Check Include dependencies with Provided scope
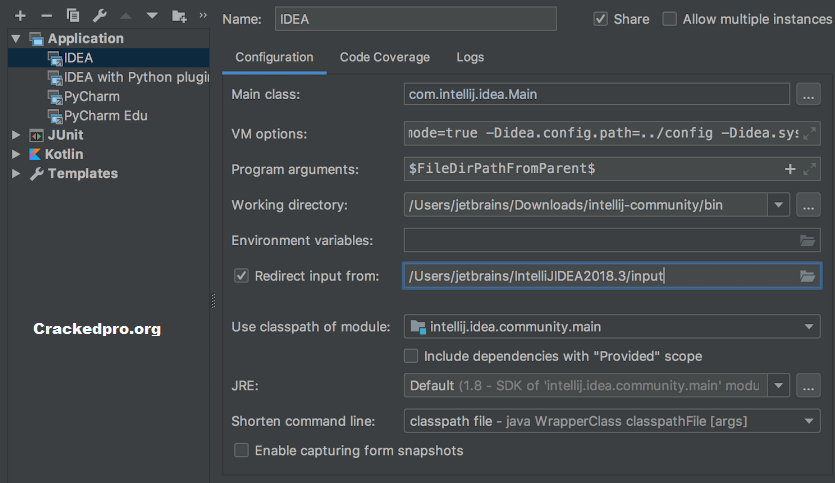The height and width of the screenshot is (483, 835). pos(411,356)
